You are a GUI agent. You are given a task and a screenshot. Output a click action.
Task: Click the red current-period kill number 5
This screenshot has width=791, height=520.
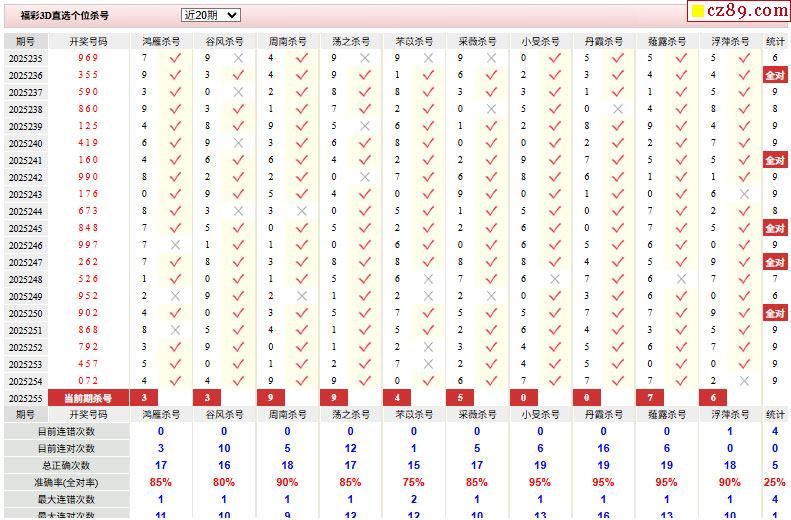(460, 398)
